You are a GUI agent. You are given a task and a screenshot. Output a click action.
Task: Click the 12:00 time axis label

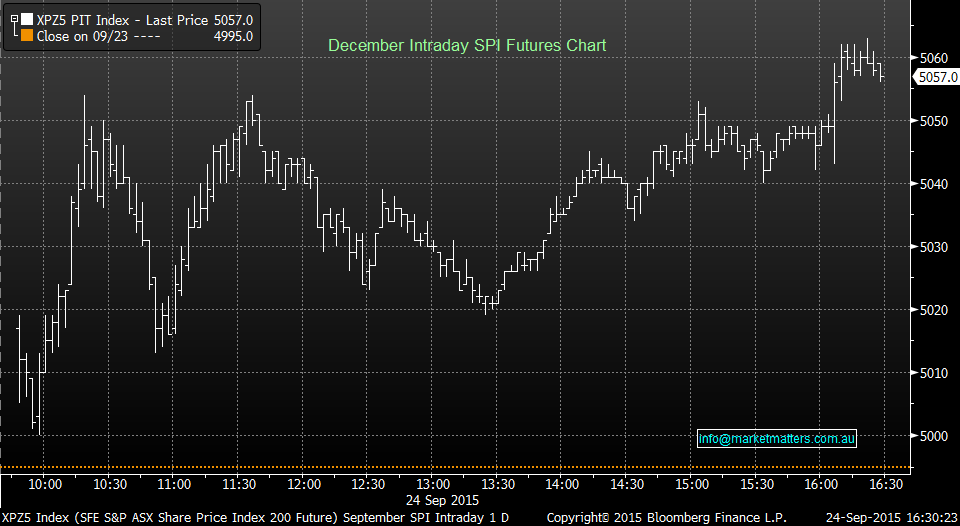coord(304,484)
